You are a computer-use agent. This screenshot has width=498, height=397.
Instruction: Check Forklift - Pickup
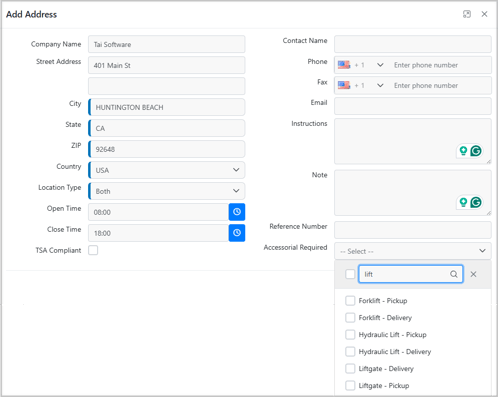tap(350, 301)
